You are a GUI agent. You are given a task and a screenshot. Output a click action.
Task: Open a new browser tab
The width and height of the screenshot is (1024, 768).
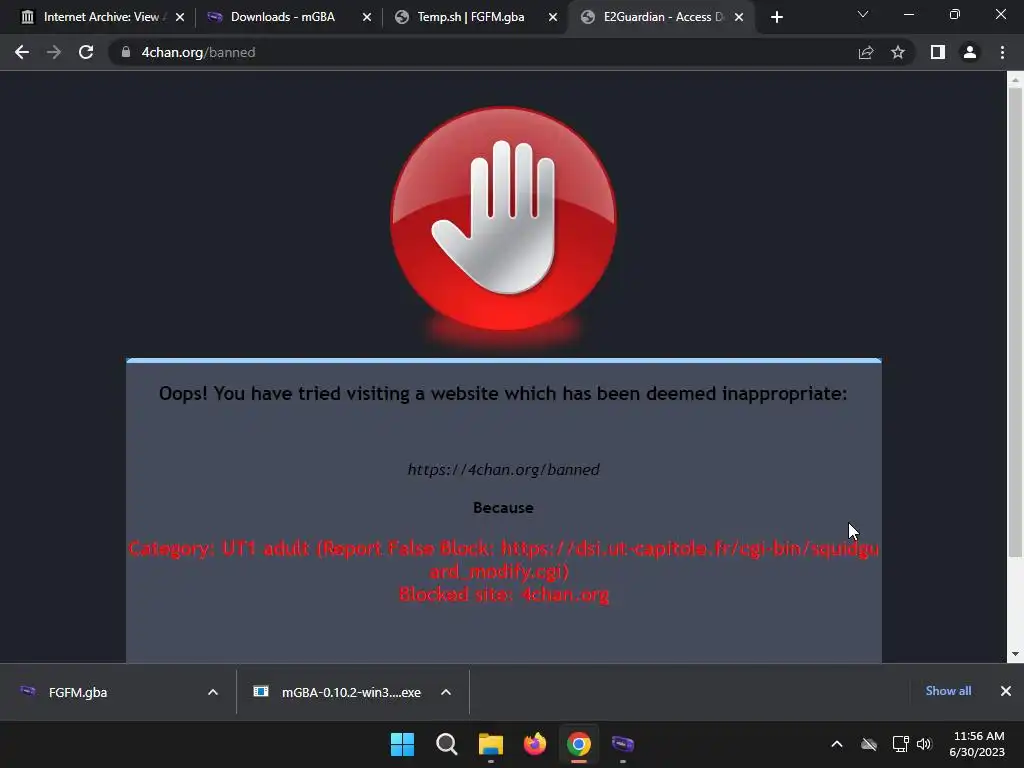[776, 17]
